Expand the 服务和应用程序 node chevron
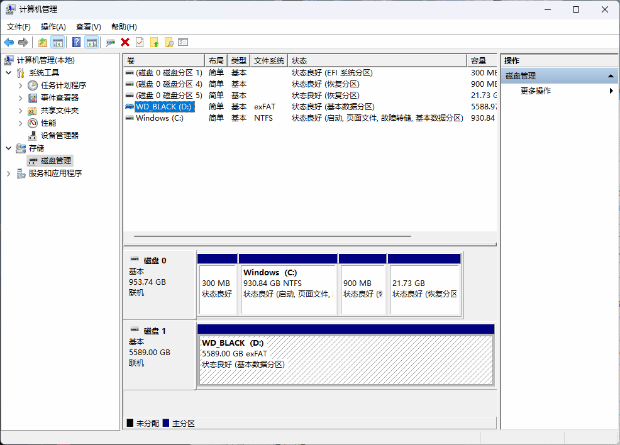The height and width of the screenshot is (445, 620). [x=8, y=173]
